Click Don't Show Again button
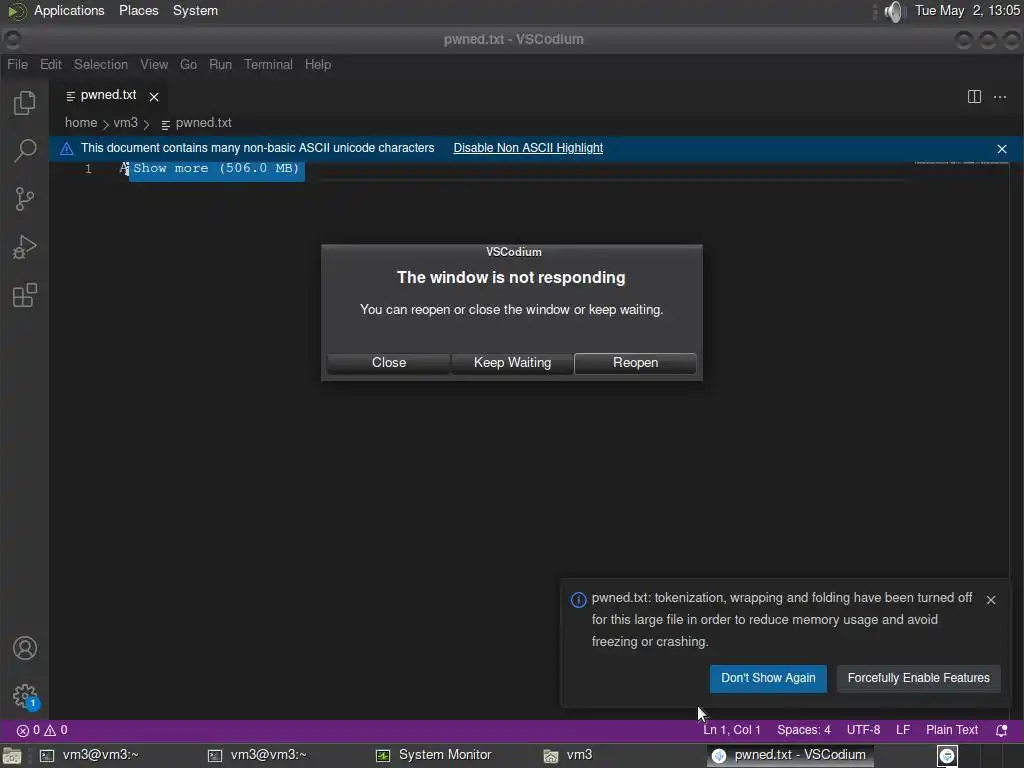Screen dimensions: 1024x768 point(768,678)
